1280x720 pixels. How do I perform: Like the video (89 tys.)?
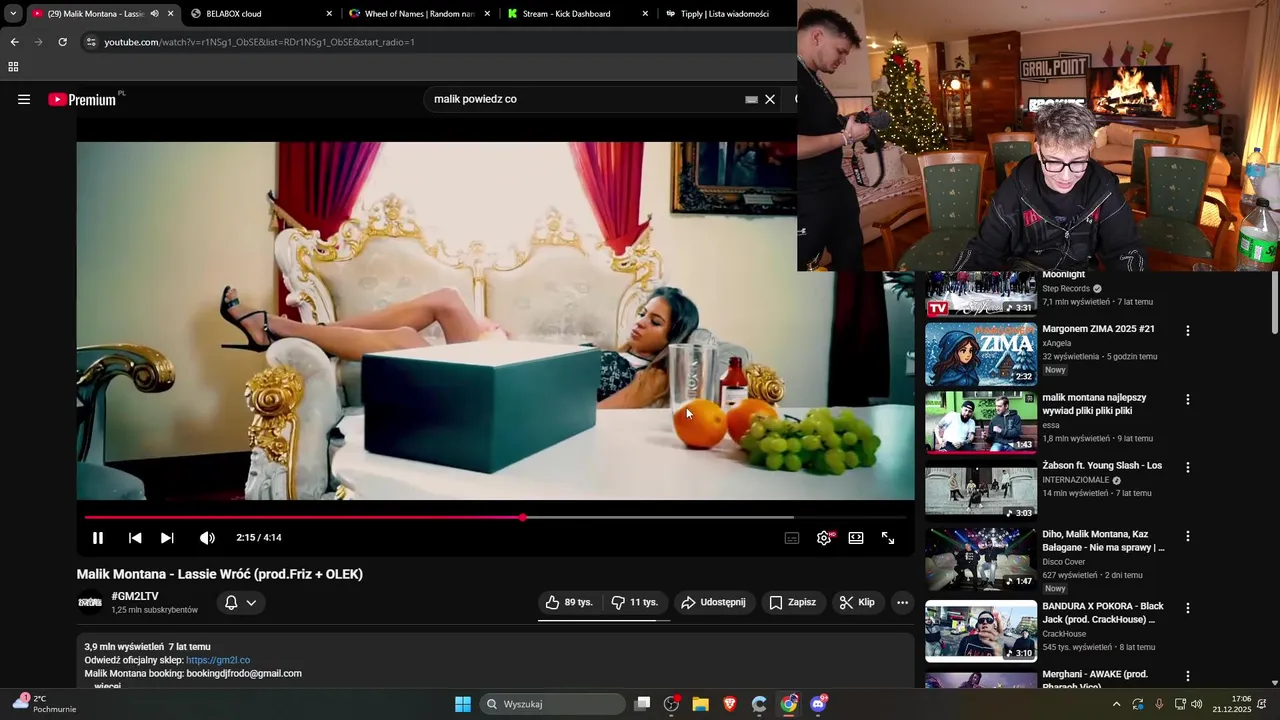click(569, 602)
